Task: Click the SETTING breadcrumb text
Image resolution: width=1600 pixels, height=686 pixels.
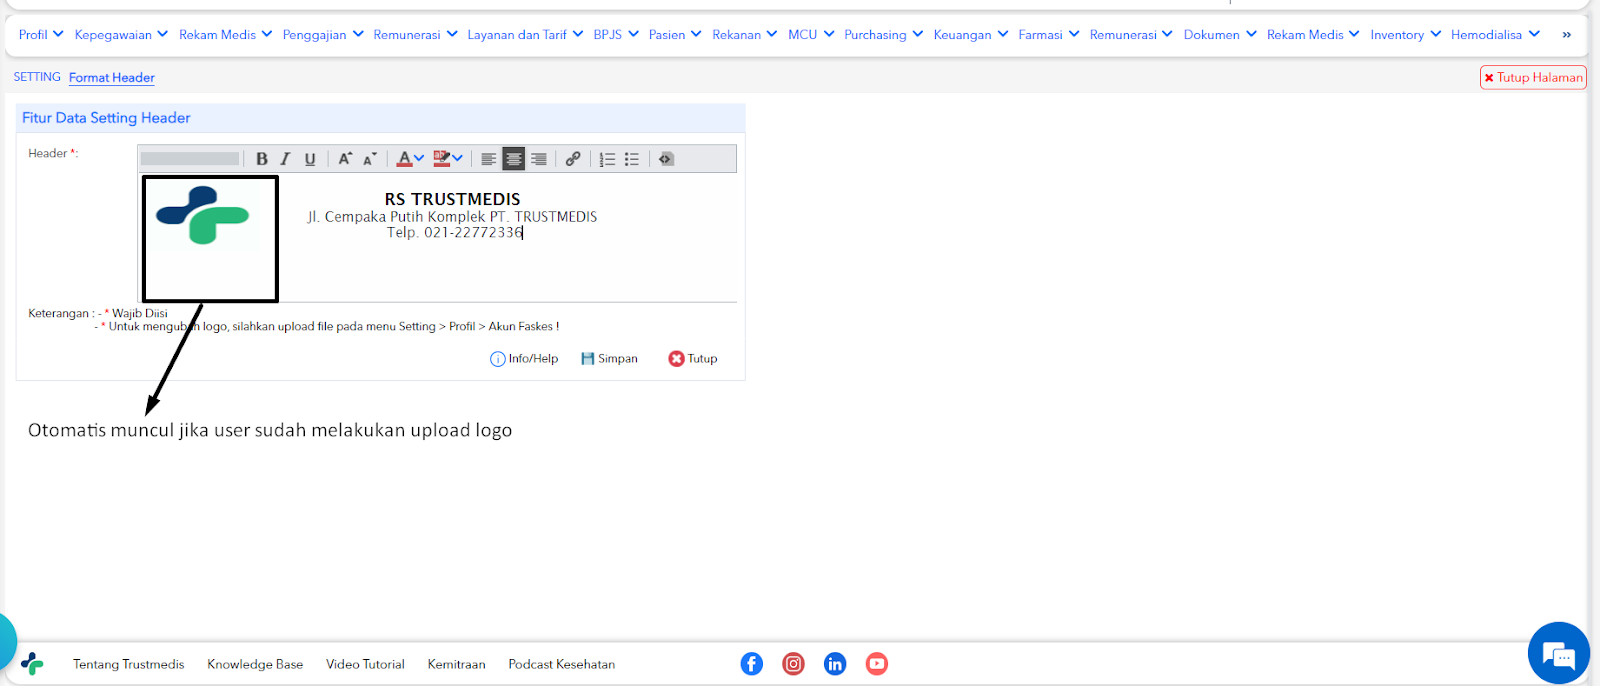Action: tap(37, 77)
